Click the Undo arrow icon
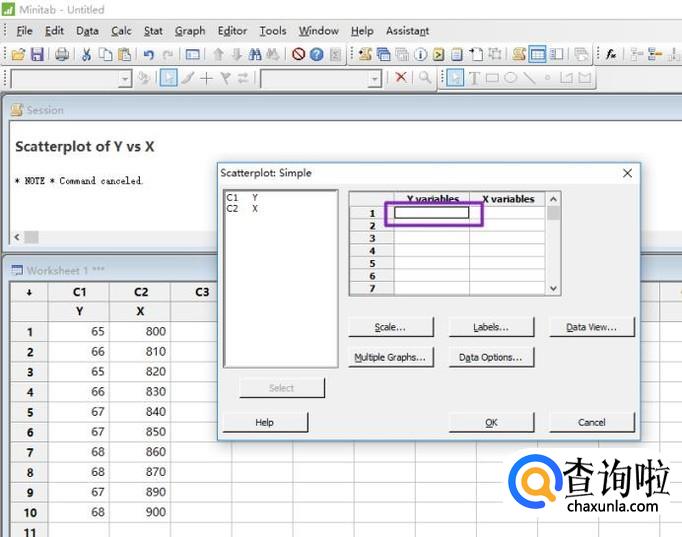This screenshot has width=682, height=537. click(x=149, y=54)
